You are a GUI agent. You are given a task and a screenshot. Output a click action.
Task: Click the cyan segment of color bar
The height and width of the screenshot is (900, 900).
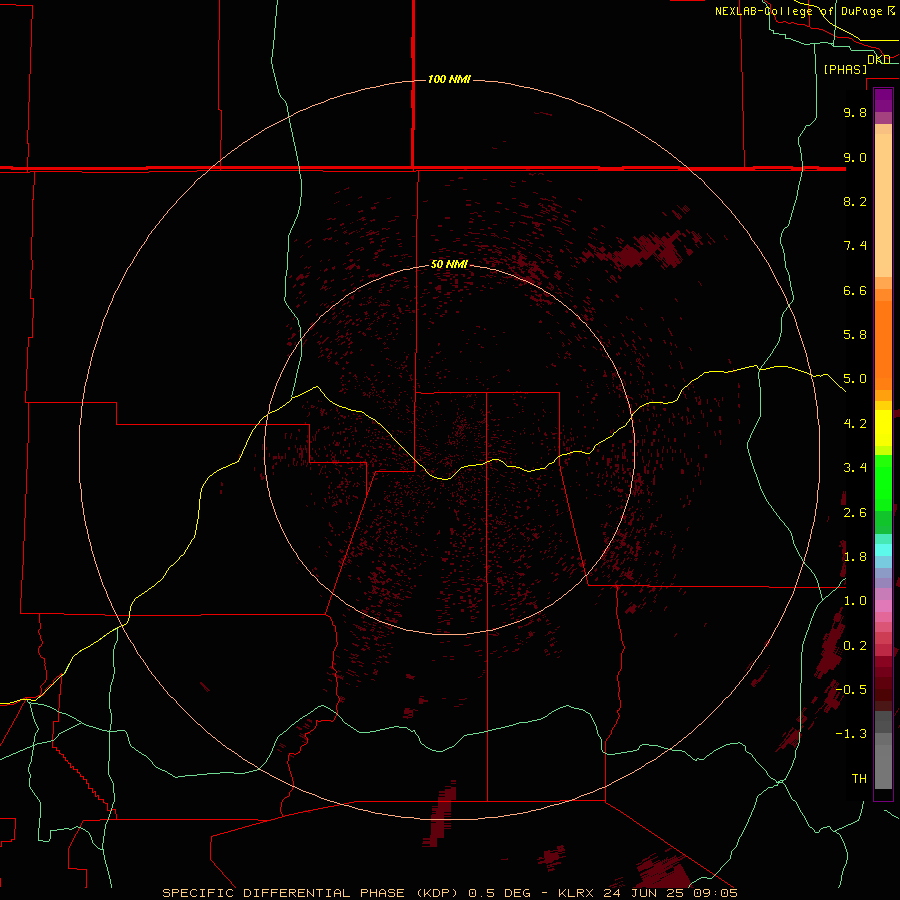(883, 549)
